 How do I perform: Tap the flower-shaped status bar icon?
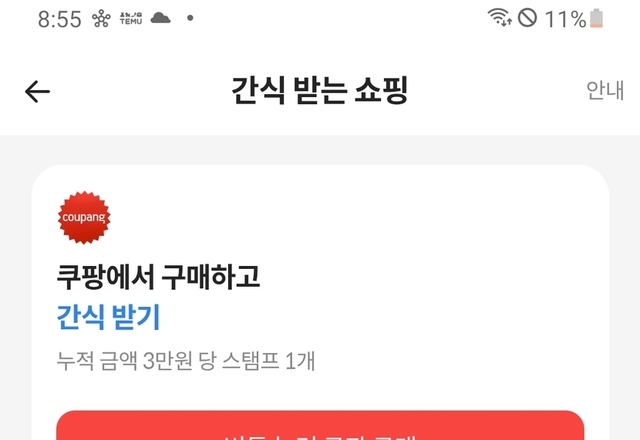pyautogui.click(x=101, y=19)
